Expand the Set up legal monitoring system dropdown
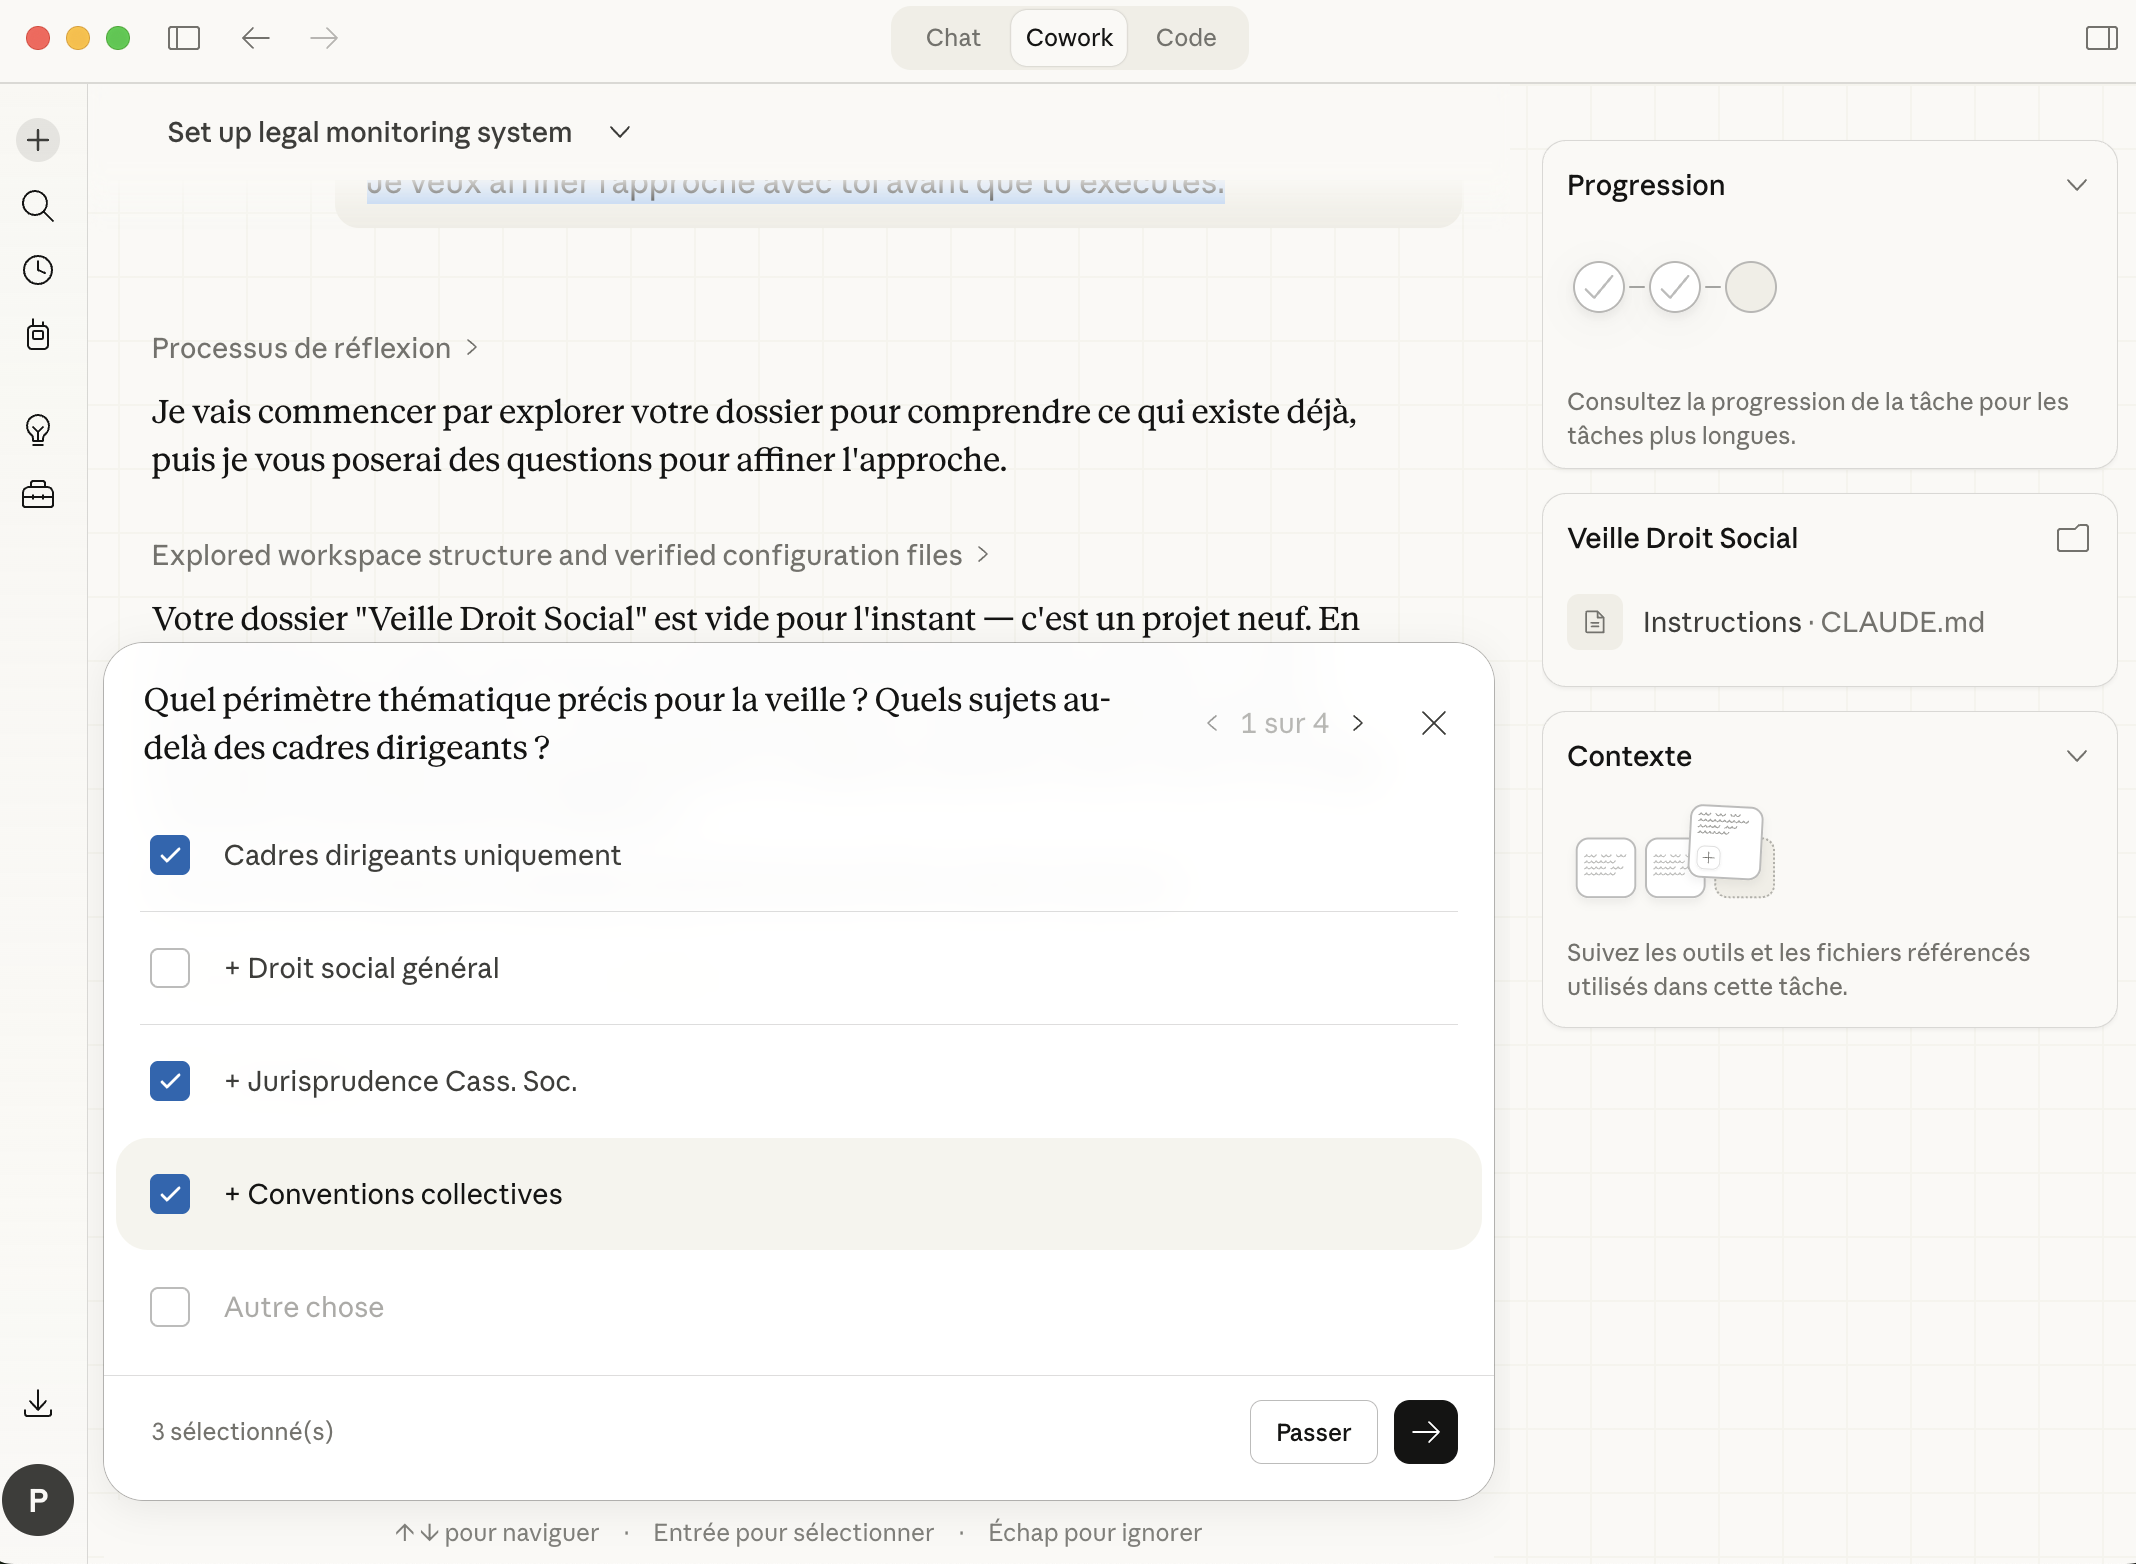Image resolution: width=2136 pixels, height=1564 pixels. coord(618,132)
